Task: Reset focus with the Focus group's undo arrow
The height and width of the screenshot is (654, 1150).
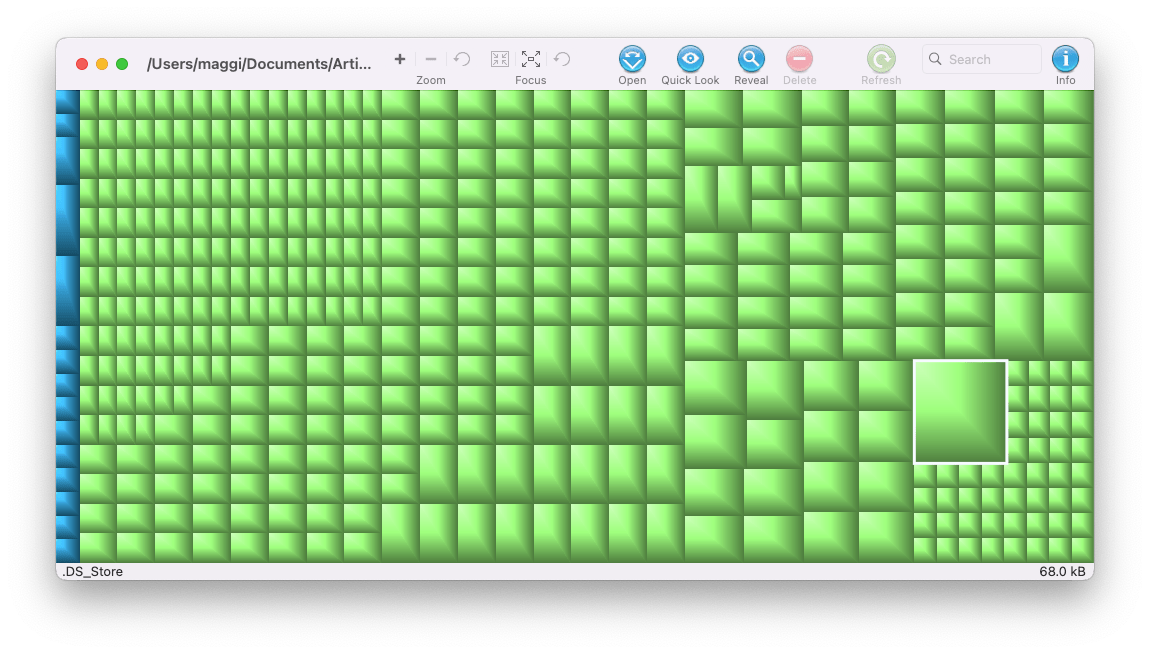Action: tap(562, 59)
